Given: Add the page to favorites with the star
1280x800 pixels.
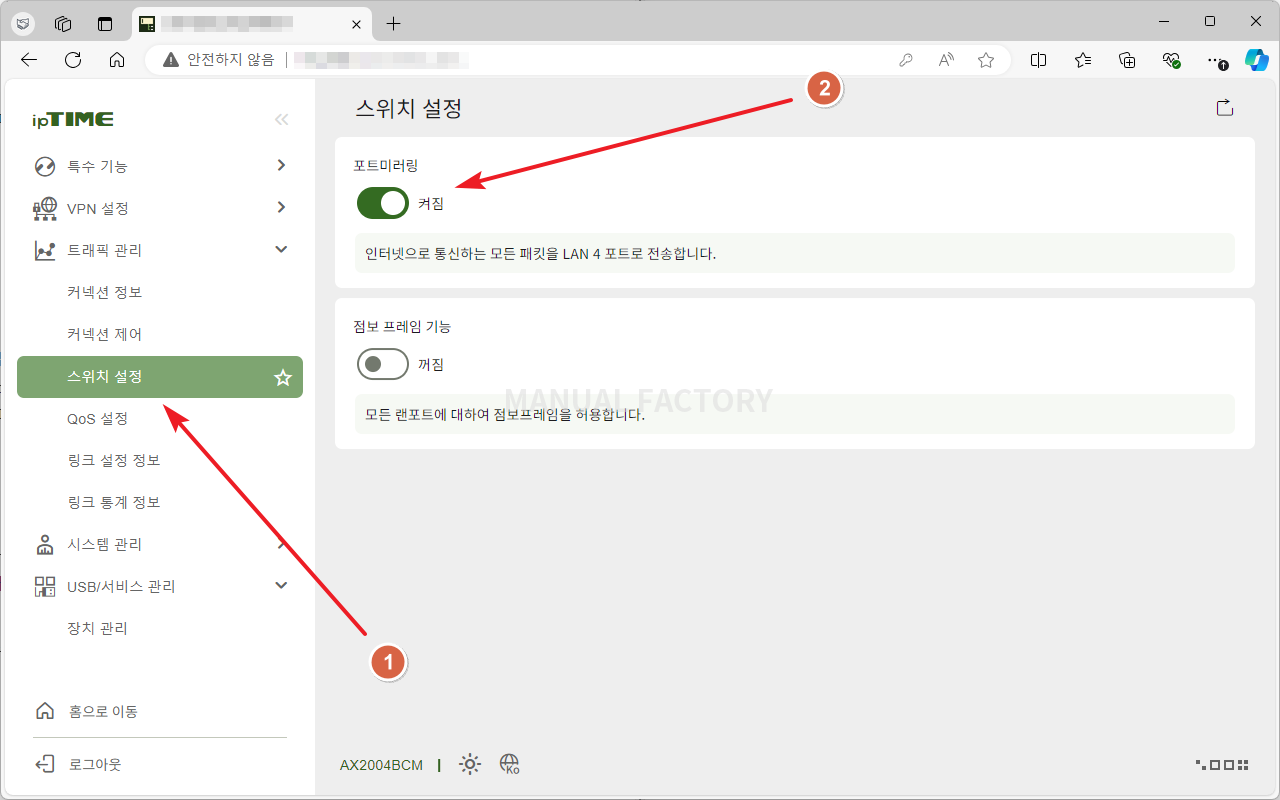Looking at the screenshot, I should pos(986,60).
